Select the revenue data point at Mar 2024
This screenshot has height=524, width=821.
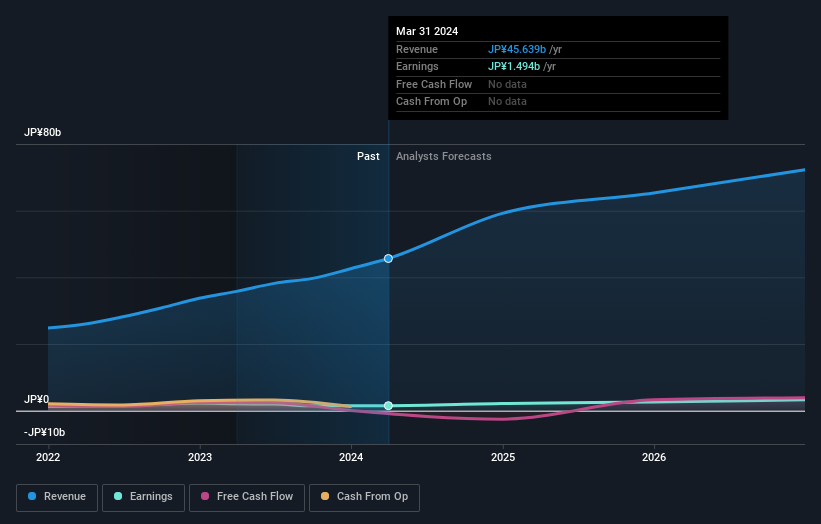388,259
